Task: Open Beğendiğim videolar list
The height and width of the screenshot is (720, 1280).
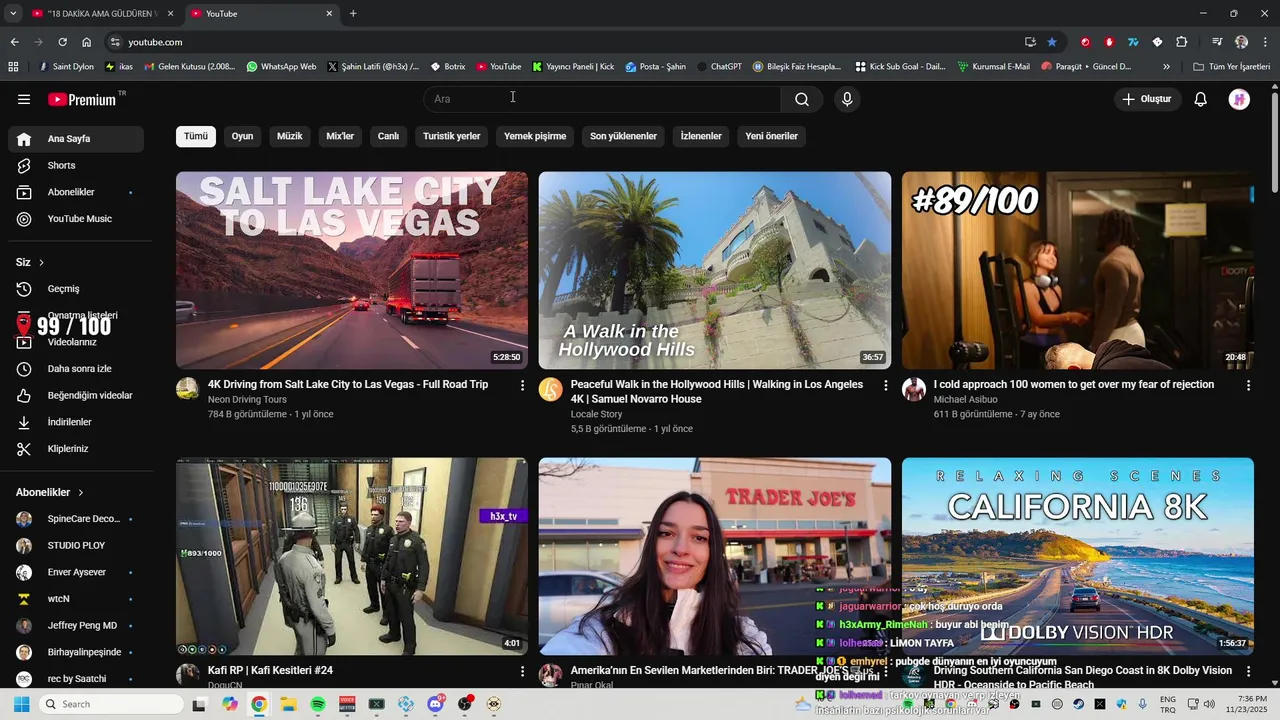Action: (x=76, y=396)
